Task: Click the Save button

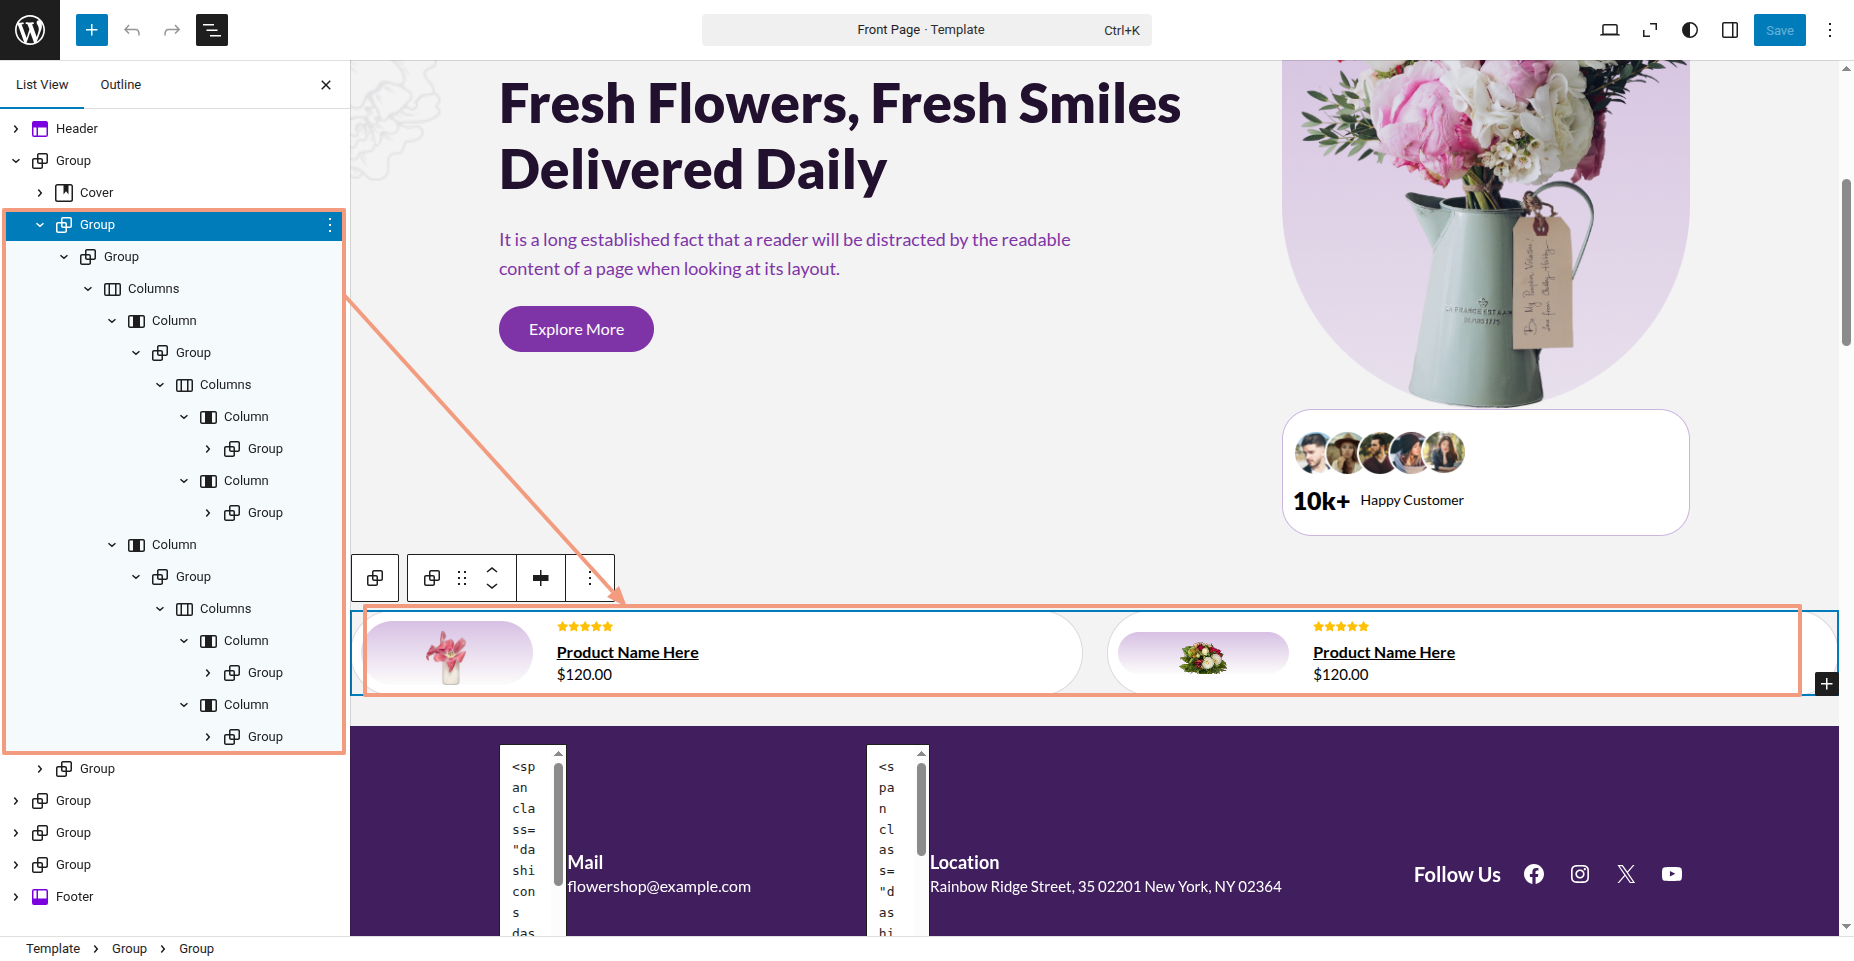Action: [1779, 30]
